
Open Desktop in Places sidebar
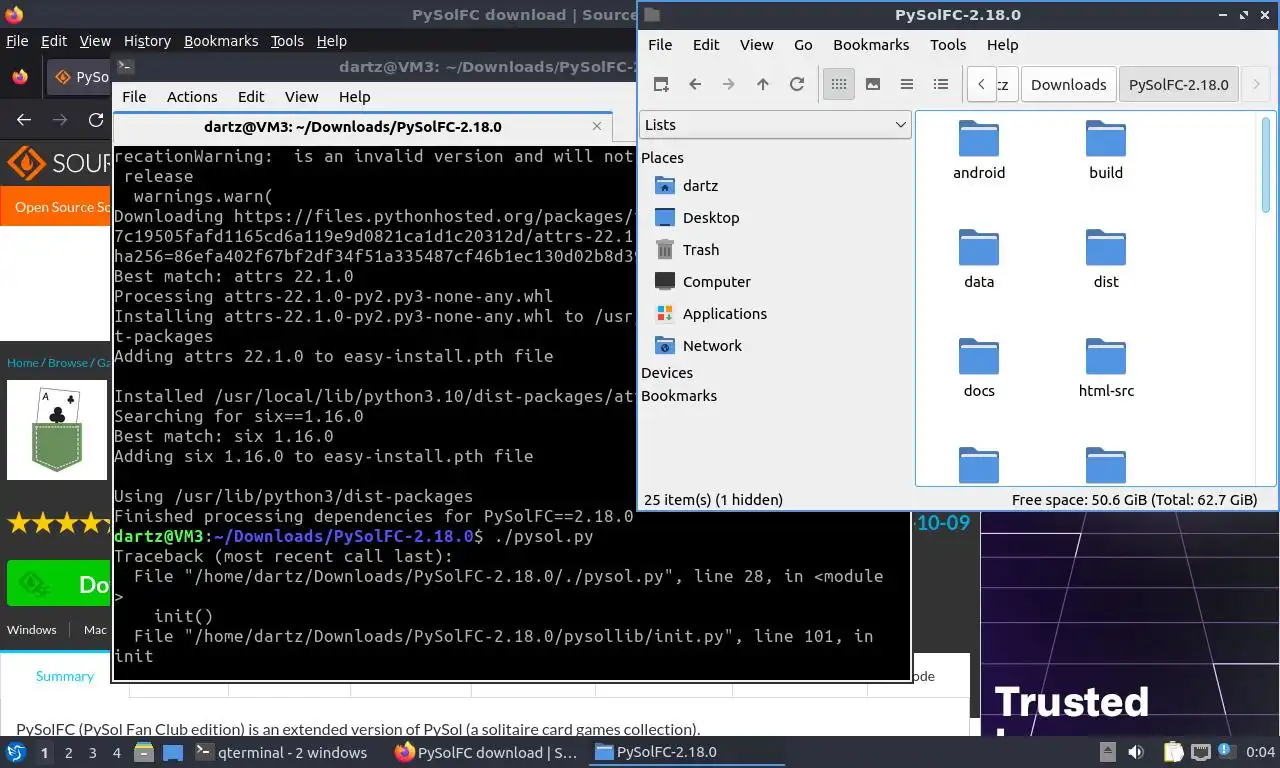pos(711,218)
